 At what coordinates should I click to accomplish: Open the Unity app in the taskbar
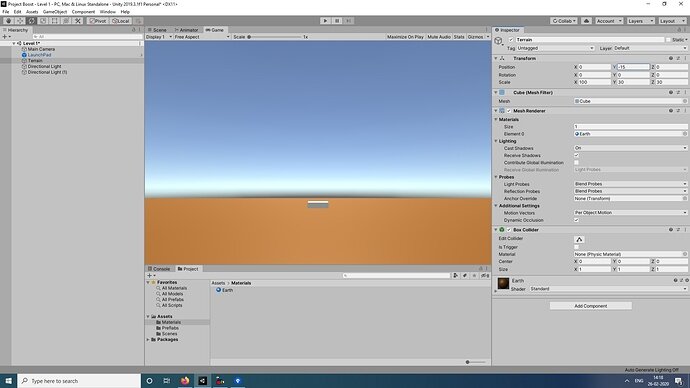pyautogui.click(x=202, y=381)
